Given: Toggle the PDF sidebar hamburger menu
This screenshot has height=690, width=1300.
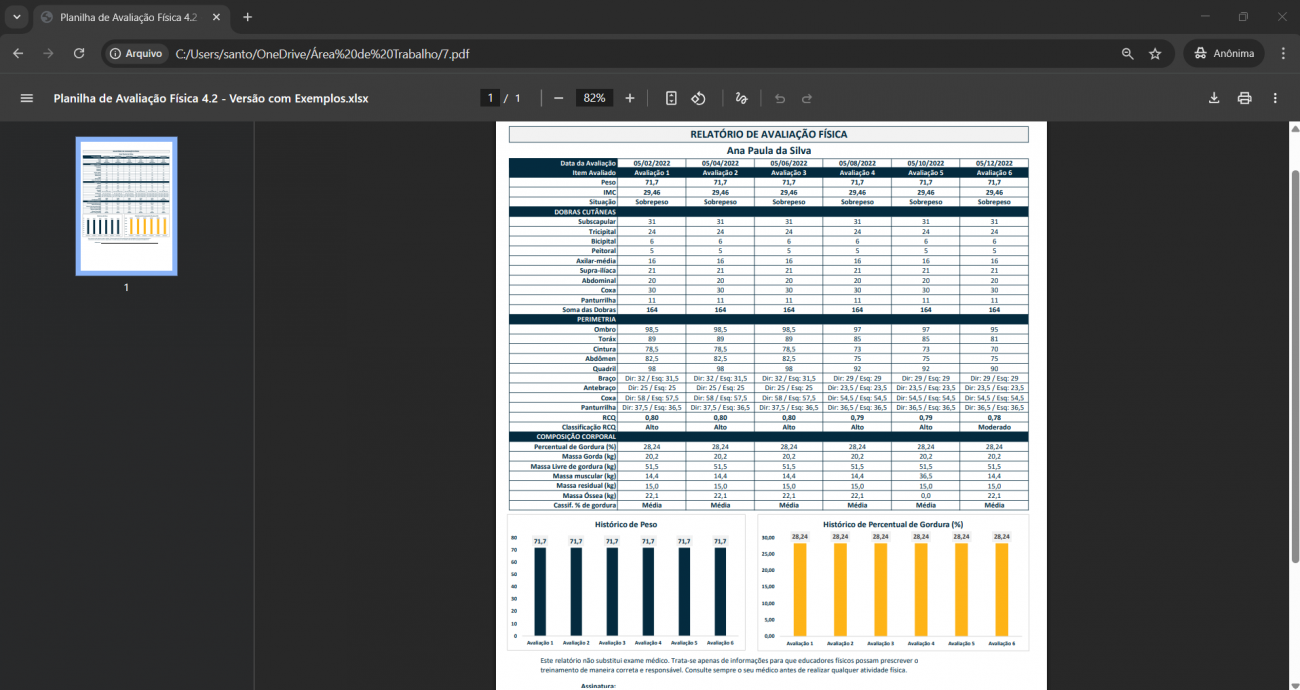Looking at the screenshot, I should click(x=27, y=98).
